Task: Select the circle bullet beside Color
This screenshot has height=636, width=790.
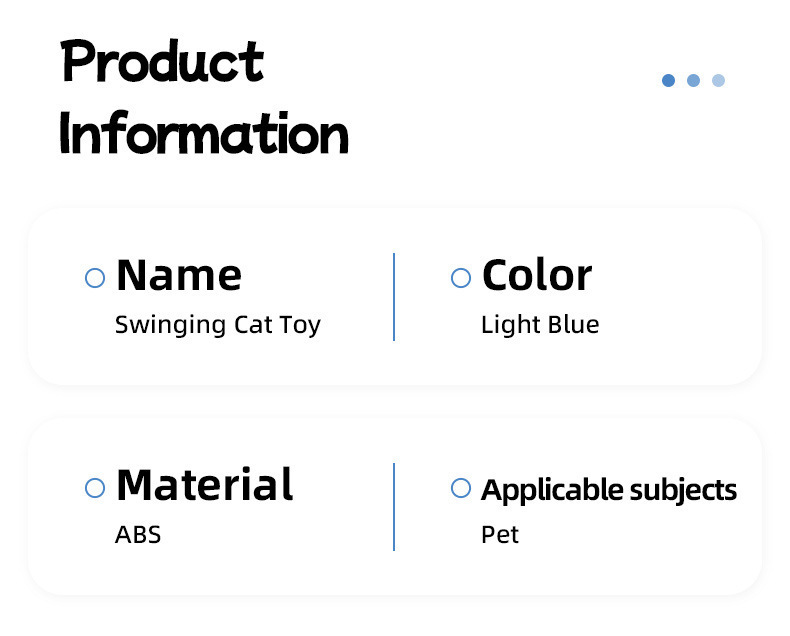Action: click(461, 278)
